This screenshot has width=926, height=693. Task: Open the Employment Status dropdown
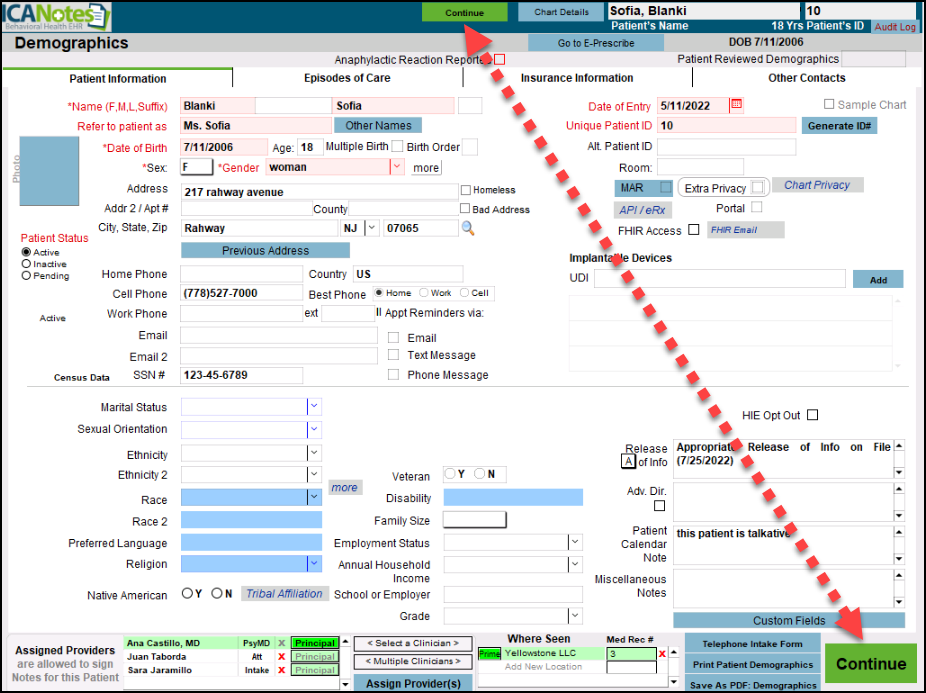575,542
